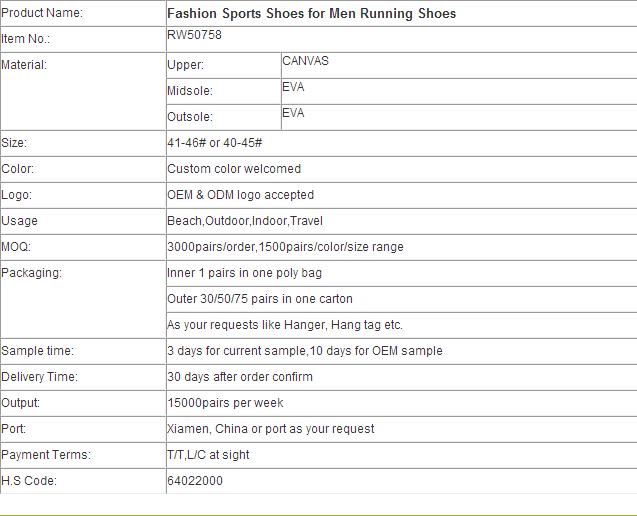This screenshot has width=637, height=516.
Task: Click the Payment Terms T/T,L/C value
Action: point(208,455)
